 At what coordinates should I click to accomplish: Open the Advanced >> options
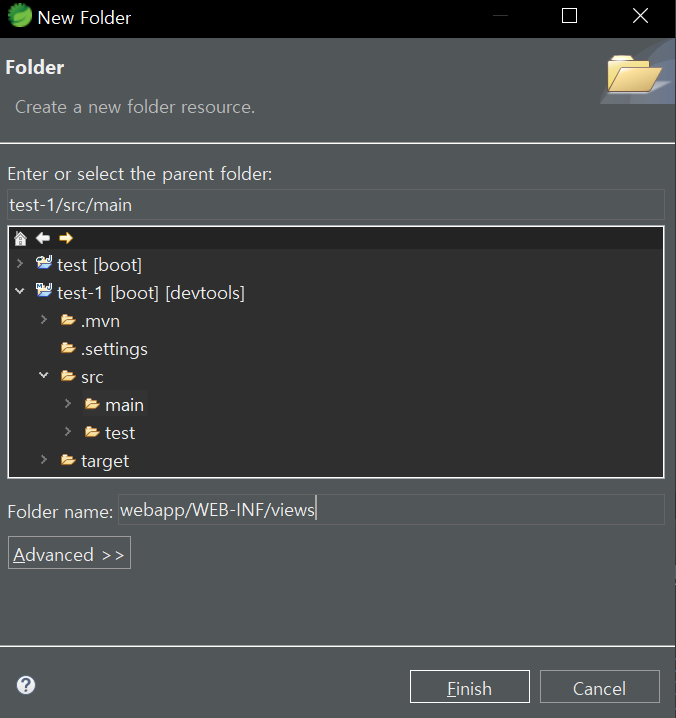pyautogui.click(x=69, y=554)
